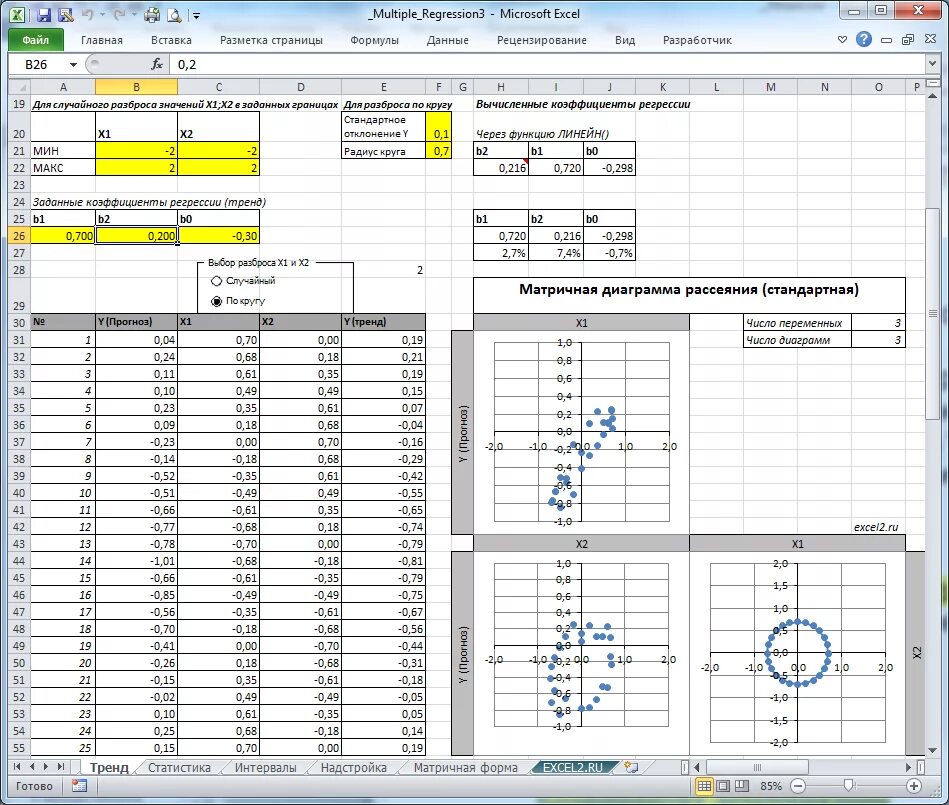Click the Quick Print icon
Screen dimensions: 949x805
(x=152, y=14)
